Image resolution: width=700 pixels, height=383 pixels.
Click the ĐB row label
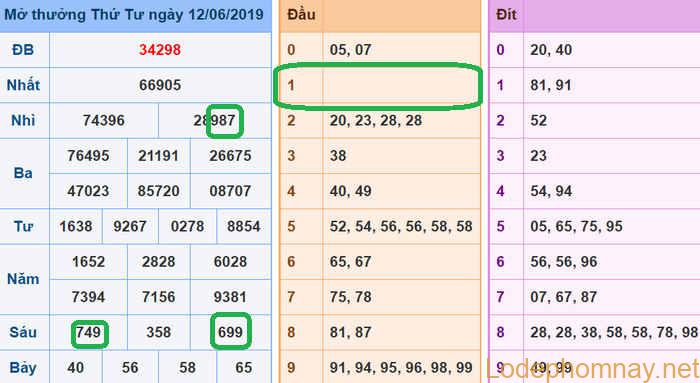23,50
